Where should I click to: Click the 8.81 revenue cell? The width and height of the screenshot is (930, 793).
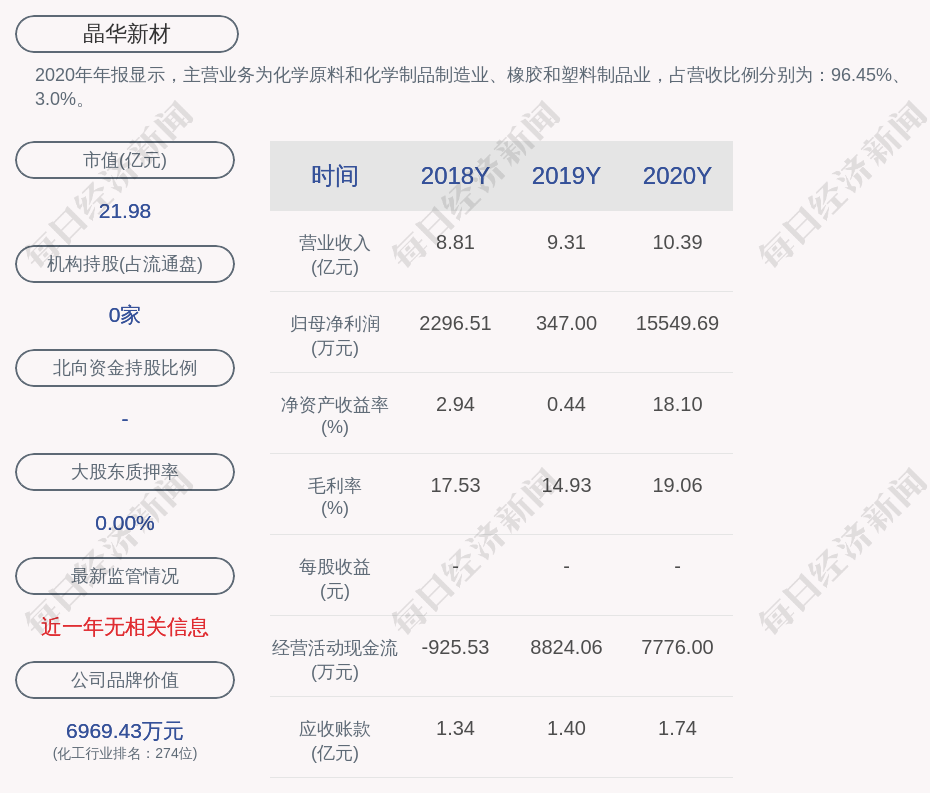click(x=455, y=243)
